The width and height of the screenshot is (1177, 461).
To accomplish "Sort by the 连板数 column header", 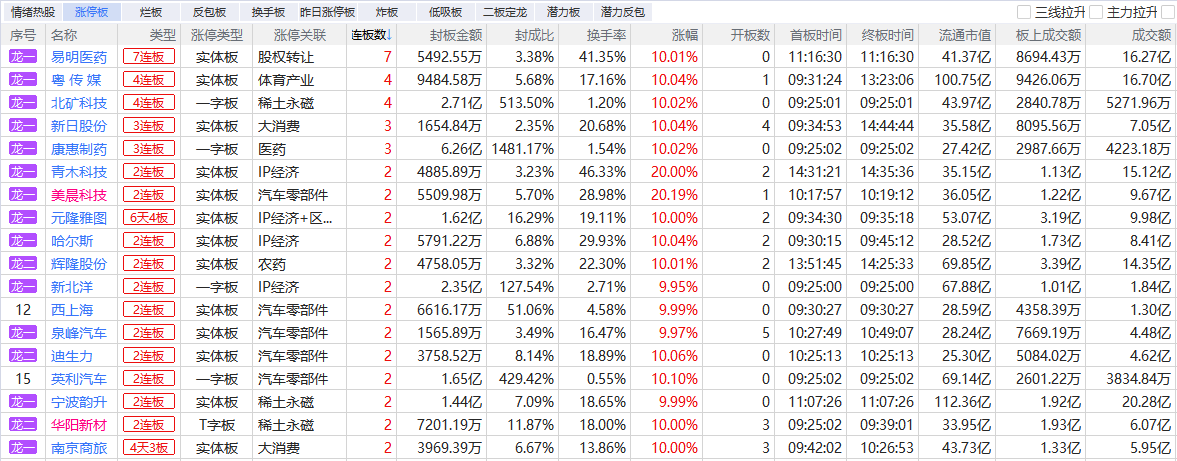I will [372, 35].
